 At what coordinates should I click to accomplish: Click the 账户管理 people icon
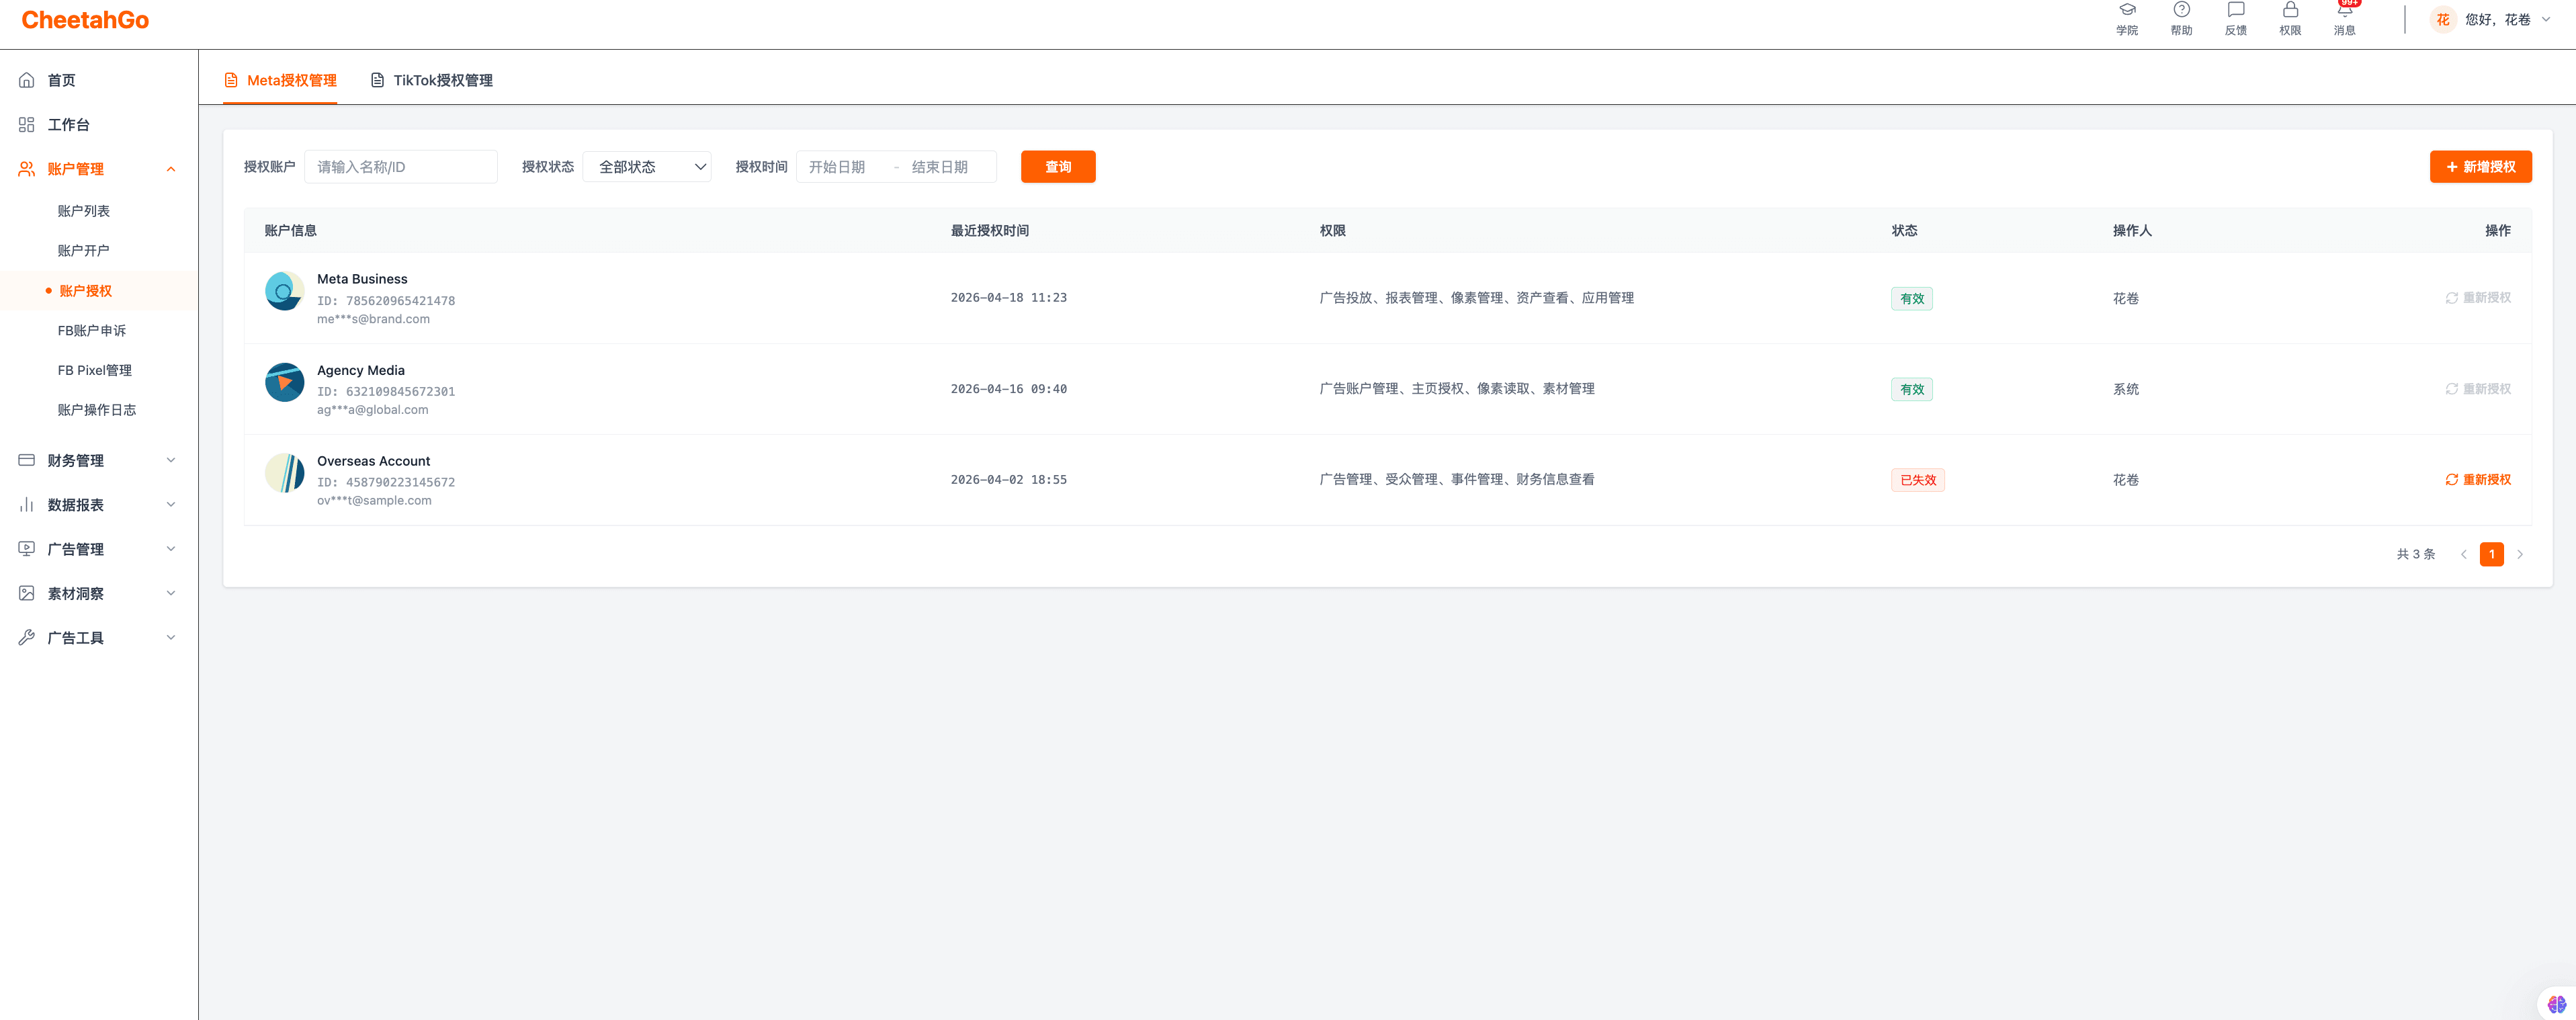pos(27,169)
